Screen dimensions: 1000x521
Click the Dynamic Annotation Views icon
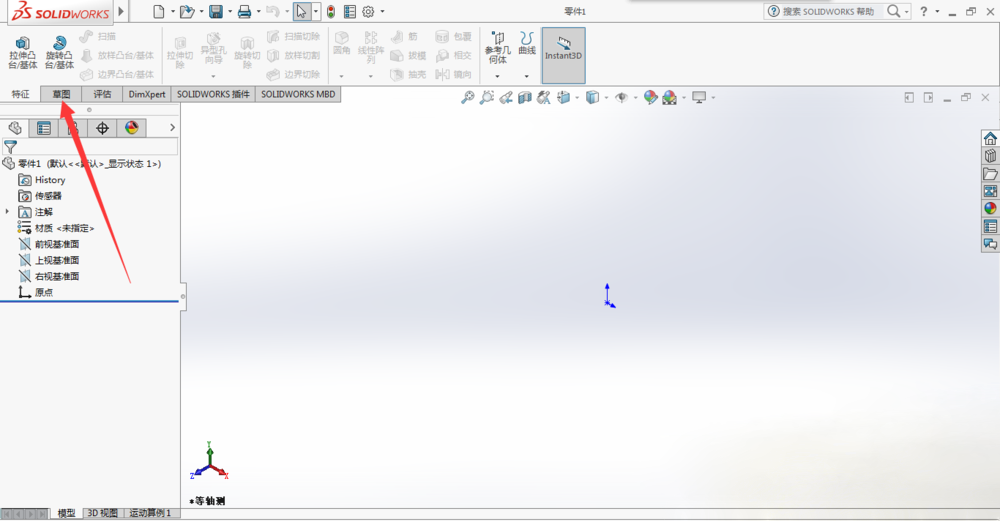pos(543,98)
